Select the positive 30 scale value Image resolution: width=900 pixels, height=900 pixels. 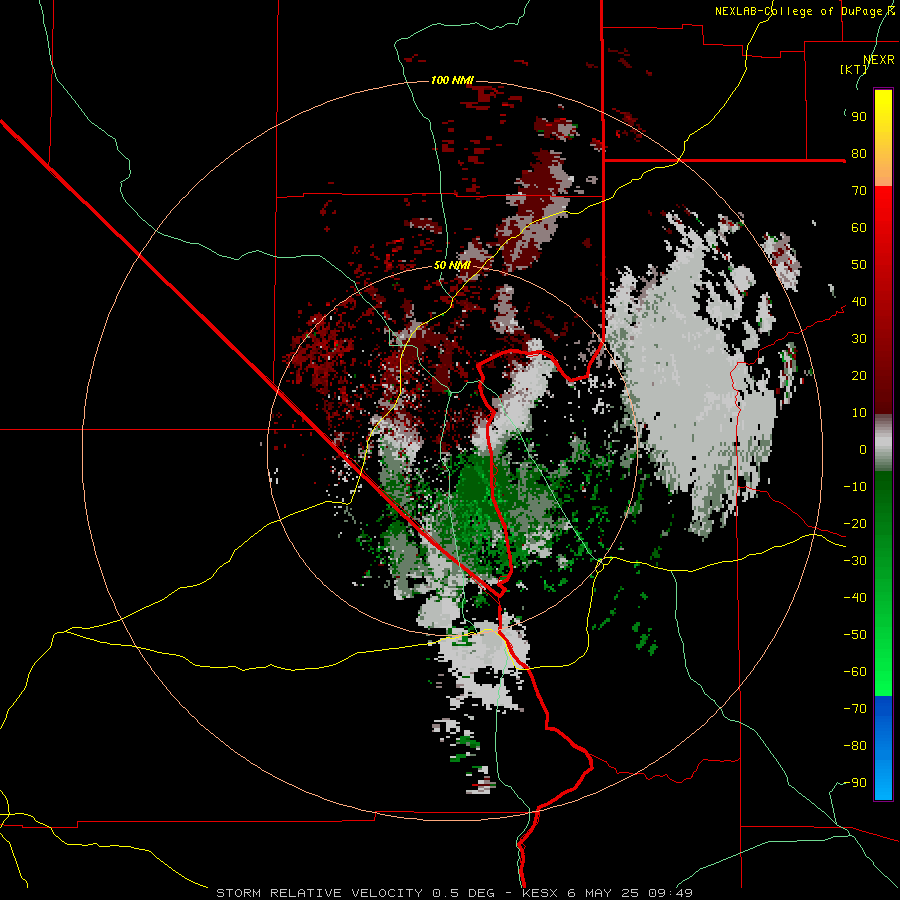(x=859, y=339)
